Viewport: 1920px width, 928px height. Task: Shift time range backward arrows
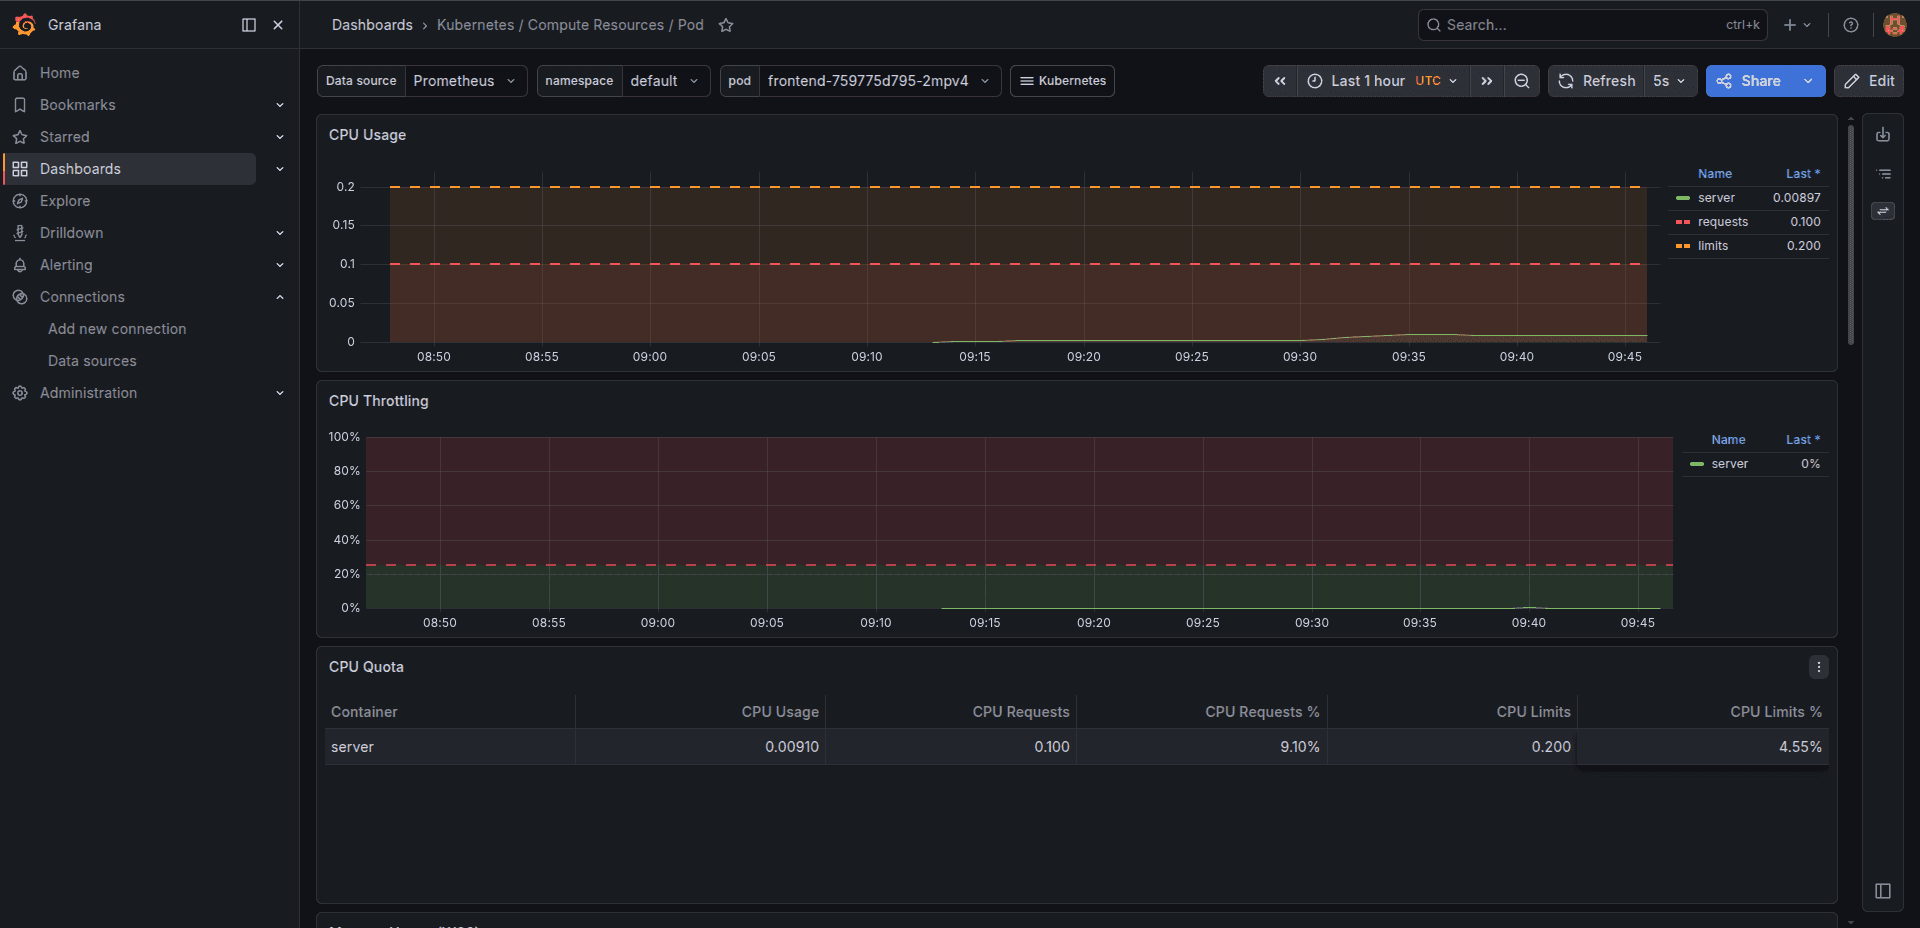[1280, 81]
